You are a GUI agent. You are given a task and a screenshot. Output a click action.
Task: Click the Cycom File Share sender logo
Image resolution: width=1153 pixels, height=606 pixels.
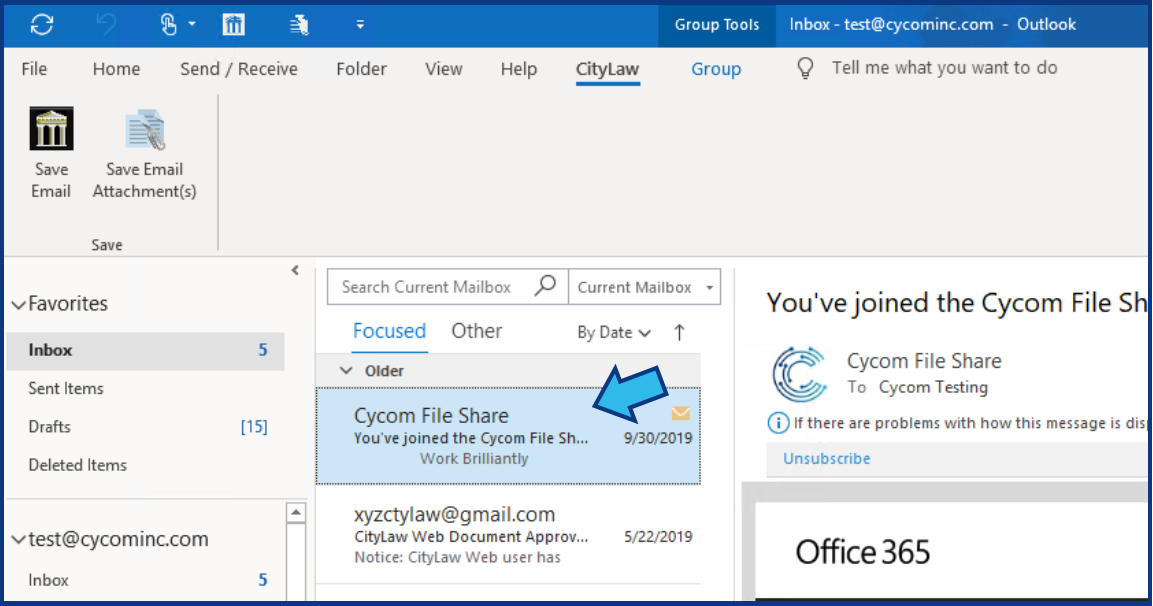800,374
